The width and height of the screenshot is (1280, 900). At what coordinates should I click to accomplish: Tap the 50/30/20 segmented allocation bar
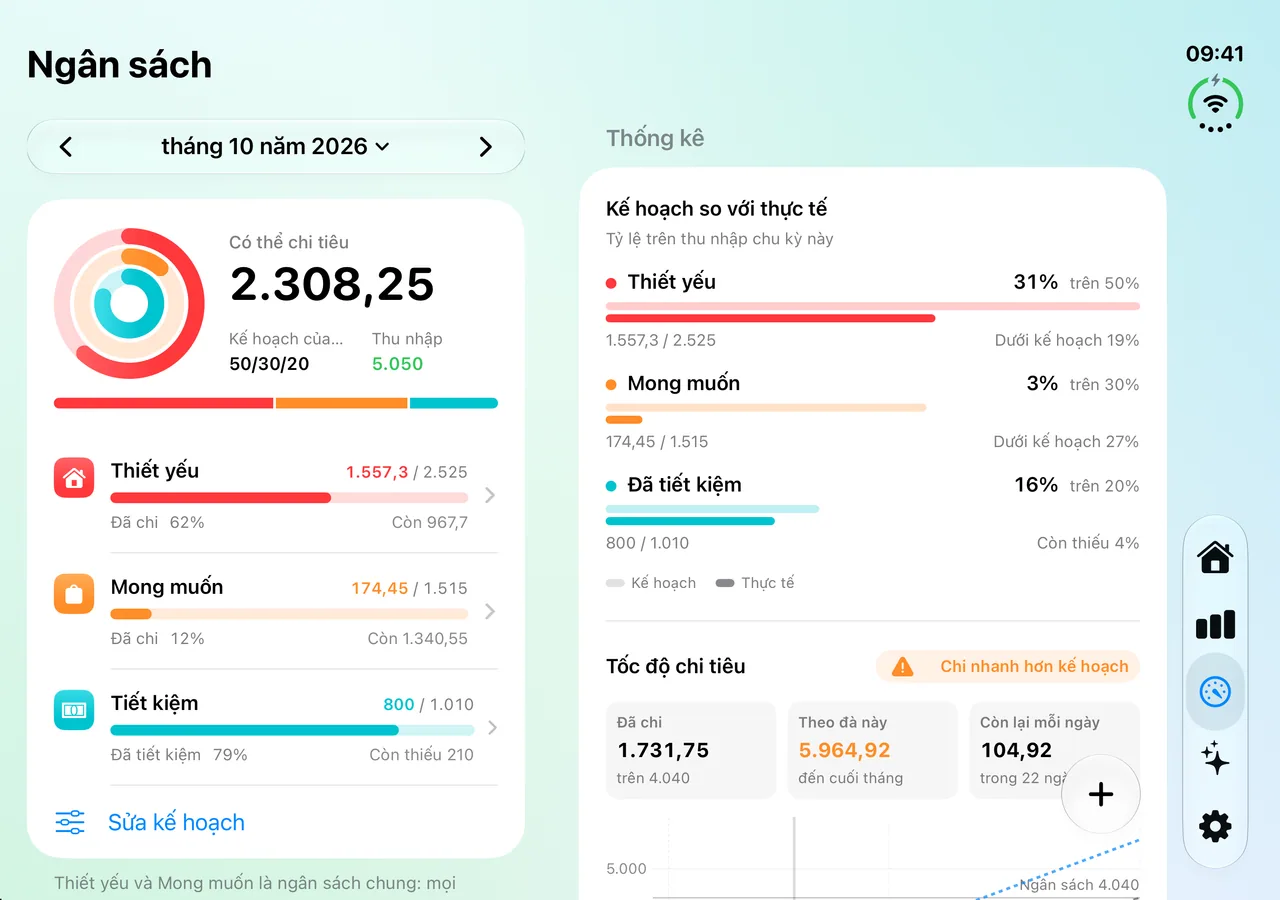point(276,403)
